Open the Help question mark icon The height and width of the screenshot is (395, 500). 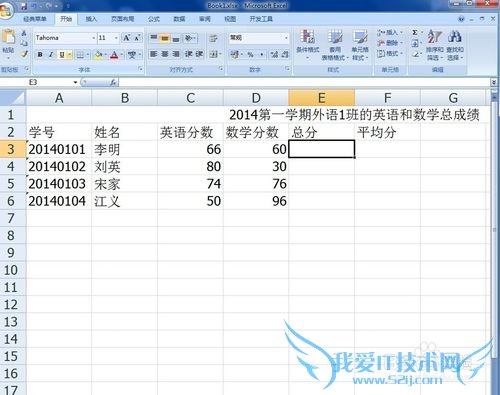[461, 19]
